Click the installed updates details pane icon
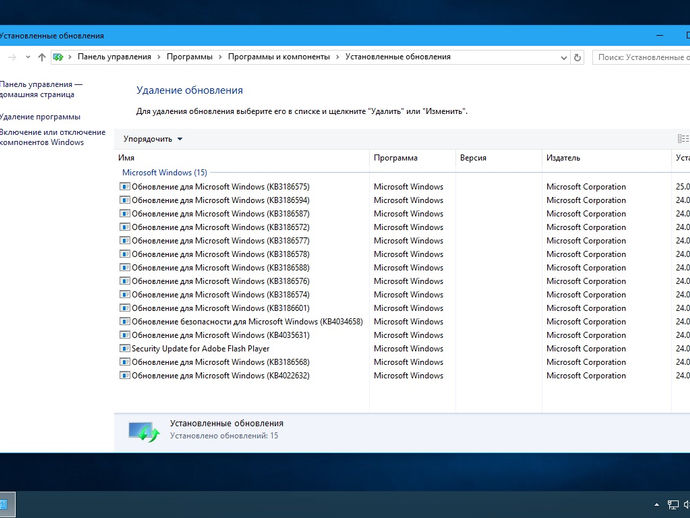Image resolution: width=690 pixels, height=518 pixels. (143, 432)
